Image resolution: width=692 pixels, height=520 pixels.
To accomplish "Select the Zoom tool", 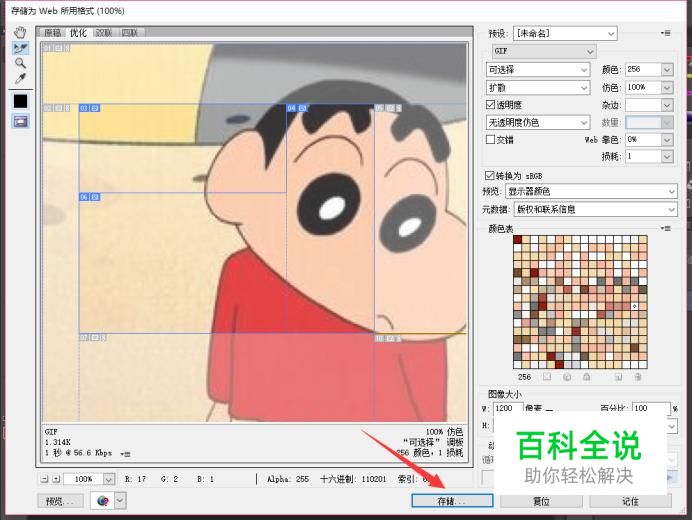I will coord(20,63).
